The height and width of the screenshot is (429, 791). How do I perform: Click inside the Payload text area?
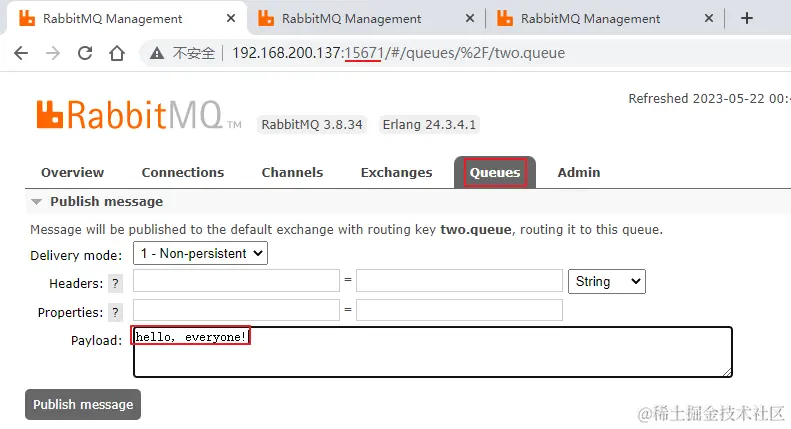point(433,352)
